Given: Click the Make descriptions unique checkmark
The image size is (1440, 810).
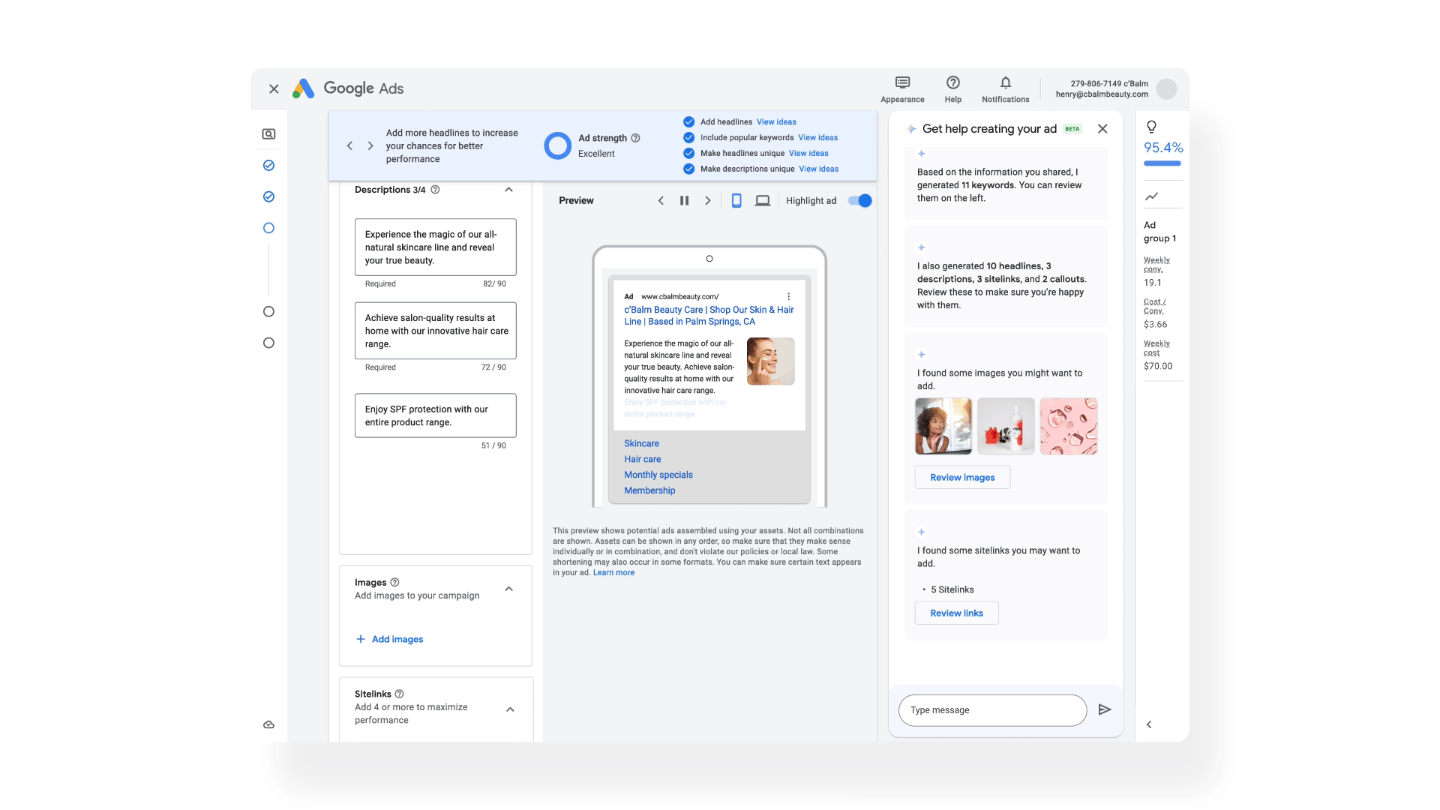Looking at the screenshot, I should pyautogui.click(x=688, y=169).
